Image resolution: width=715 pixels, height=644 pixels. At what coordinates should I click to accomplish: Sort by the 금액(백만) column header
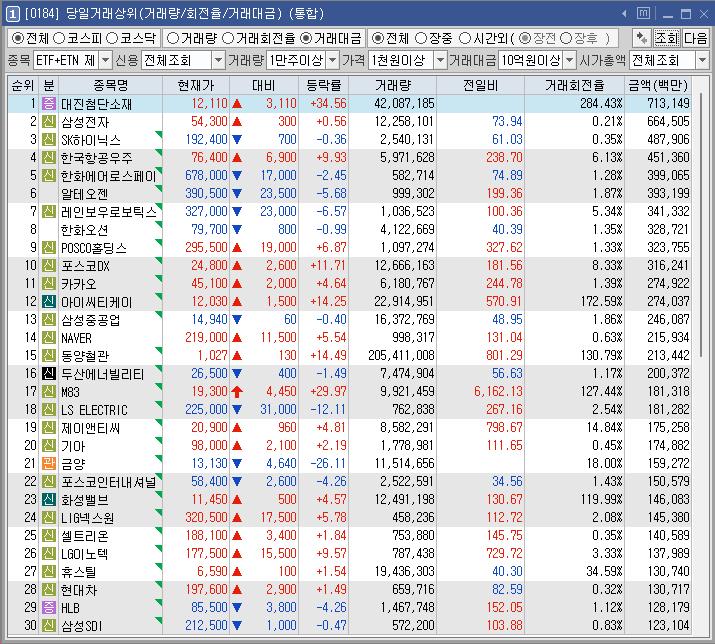[x=658, y=85]
